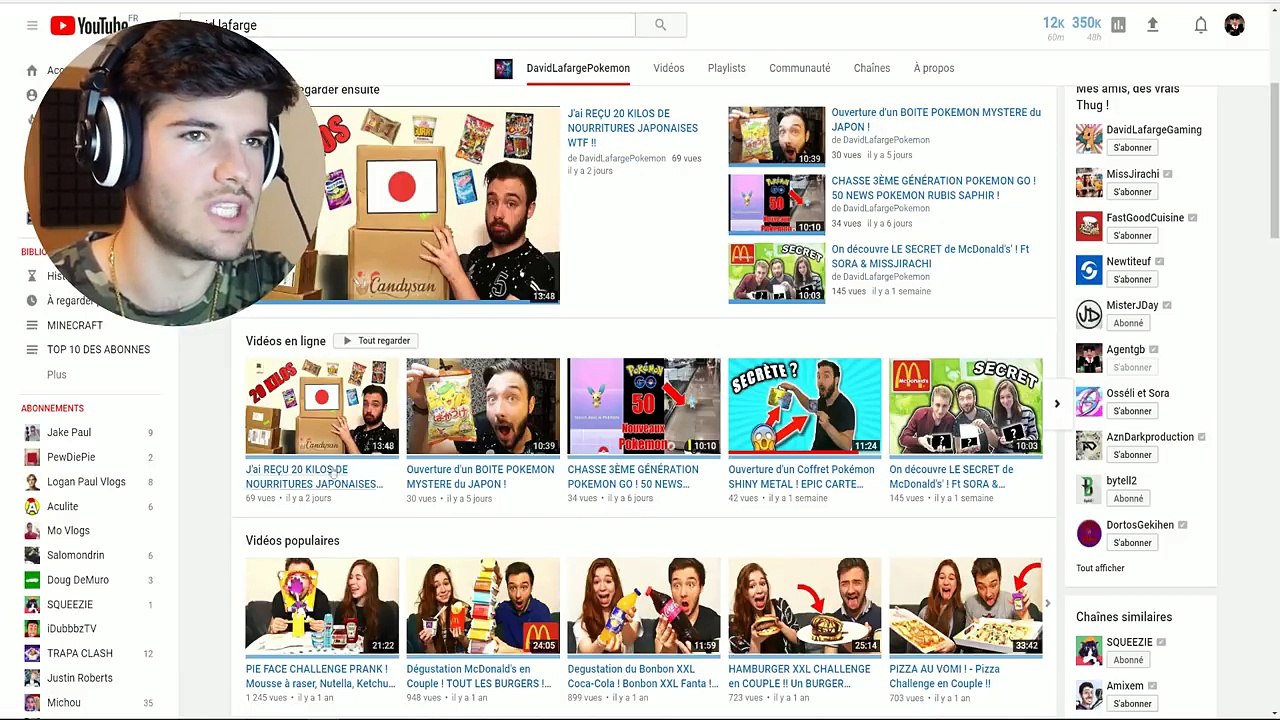Image resolution: width=1280 pixels, height=720 pixels.
Task: Click the Michou channel avatar
Action: (x=32, y=702)
